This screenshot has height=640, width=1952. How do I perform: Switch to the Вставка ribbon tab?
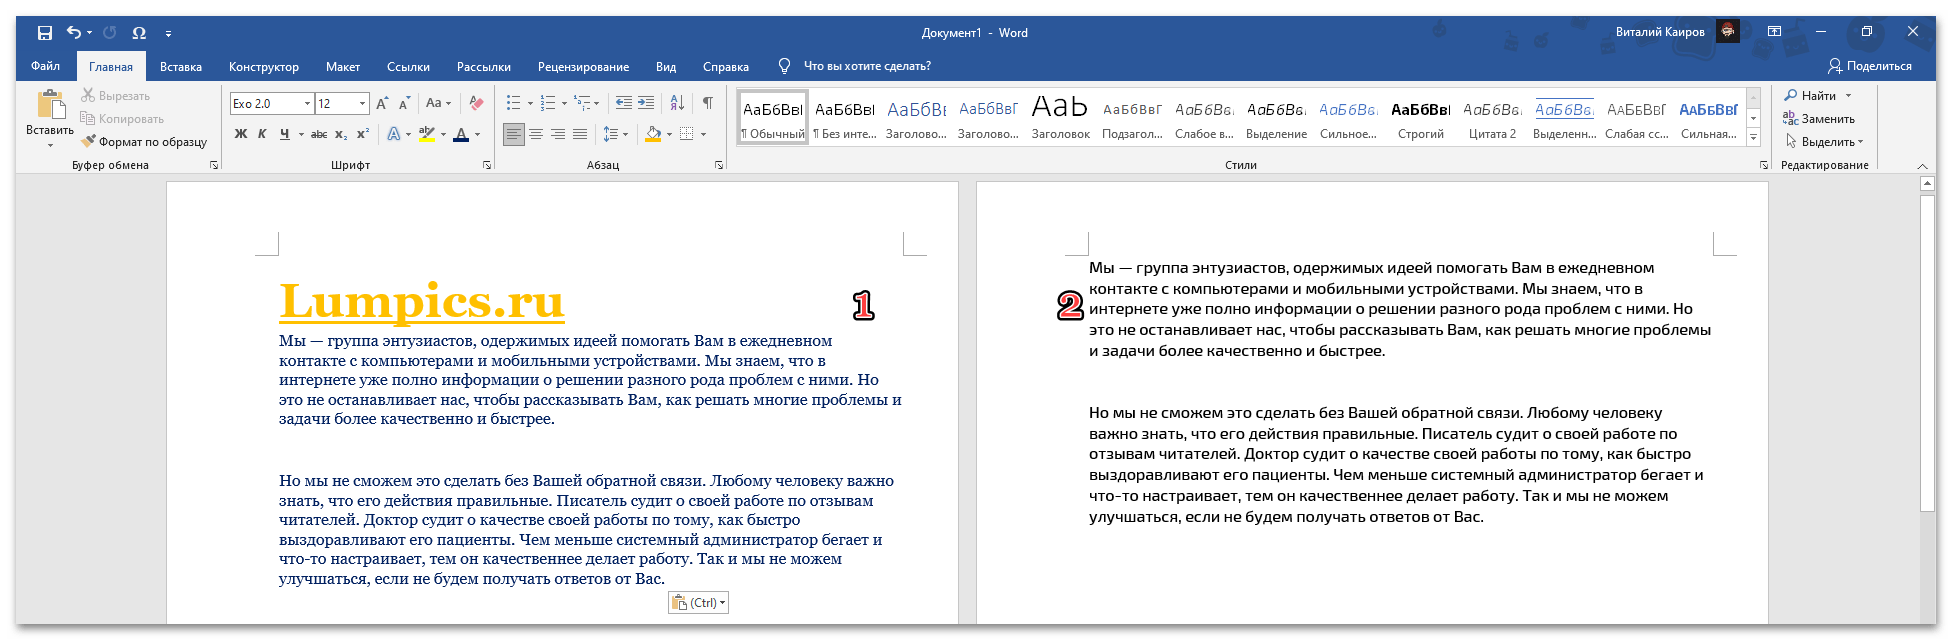pyautogui.click(x=181, y=67)
